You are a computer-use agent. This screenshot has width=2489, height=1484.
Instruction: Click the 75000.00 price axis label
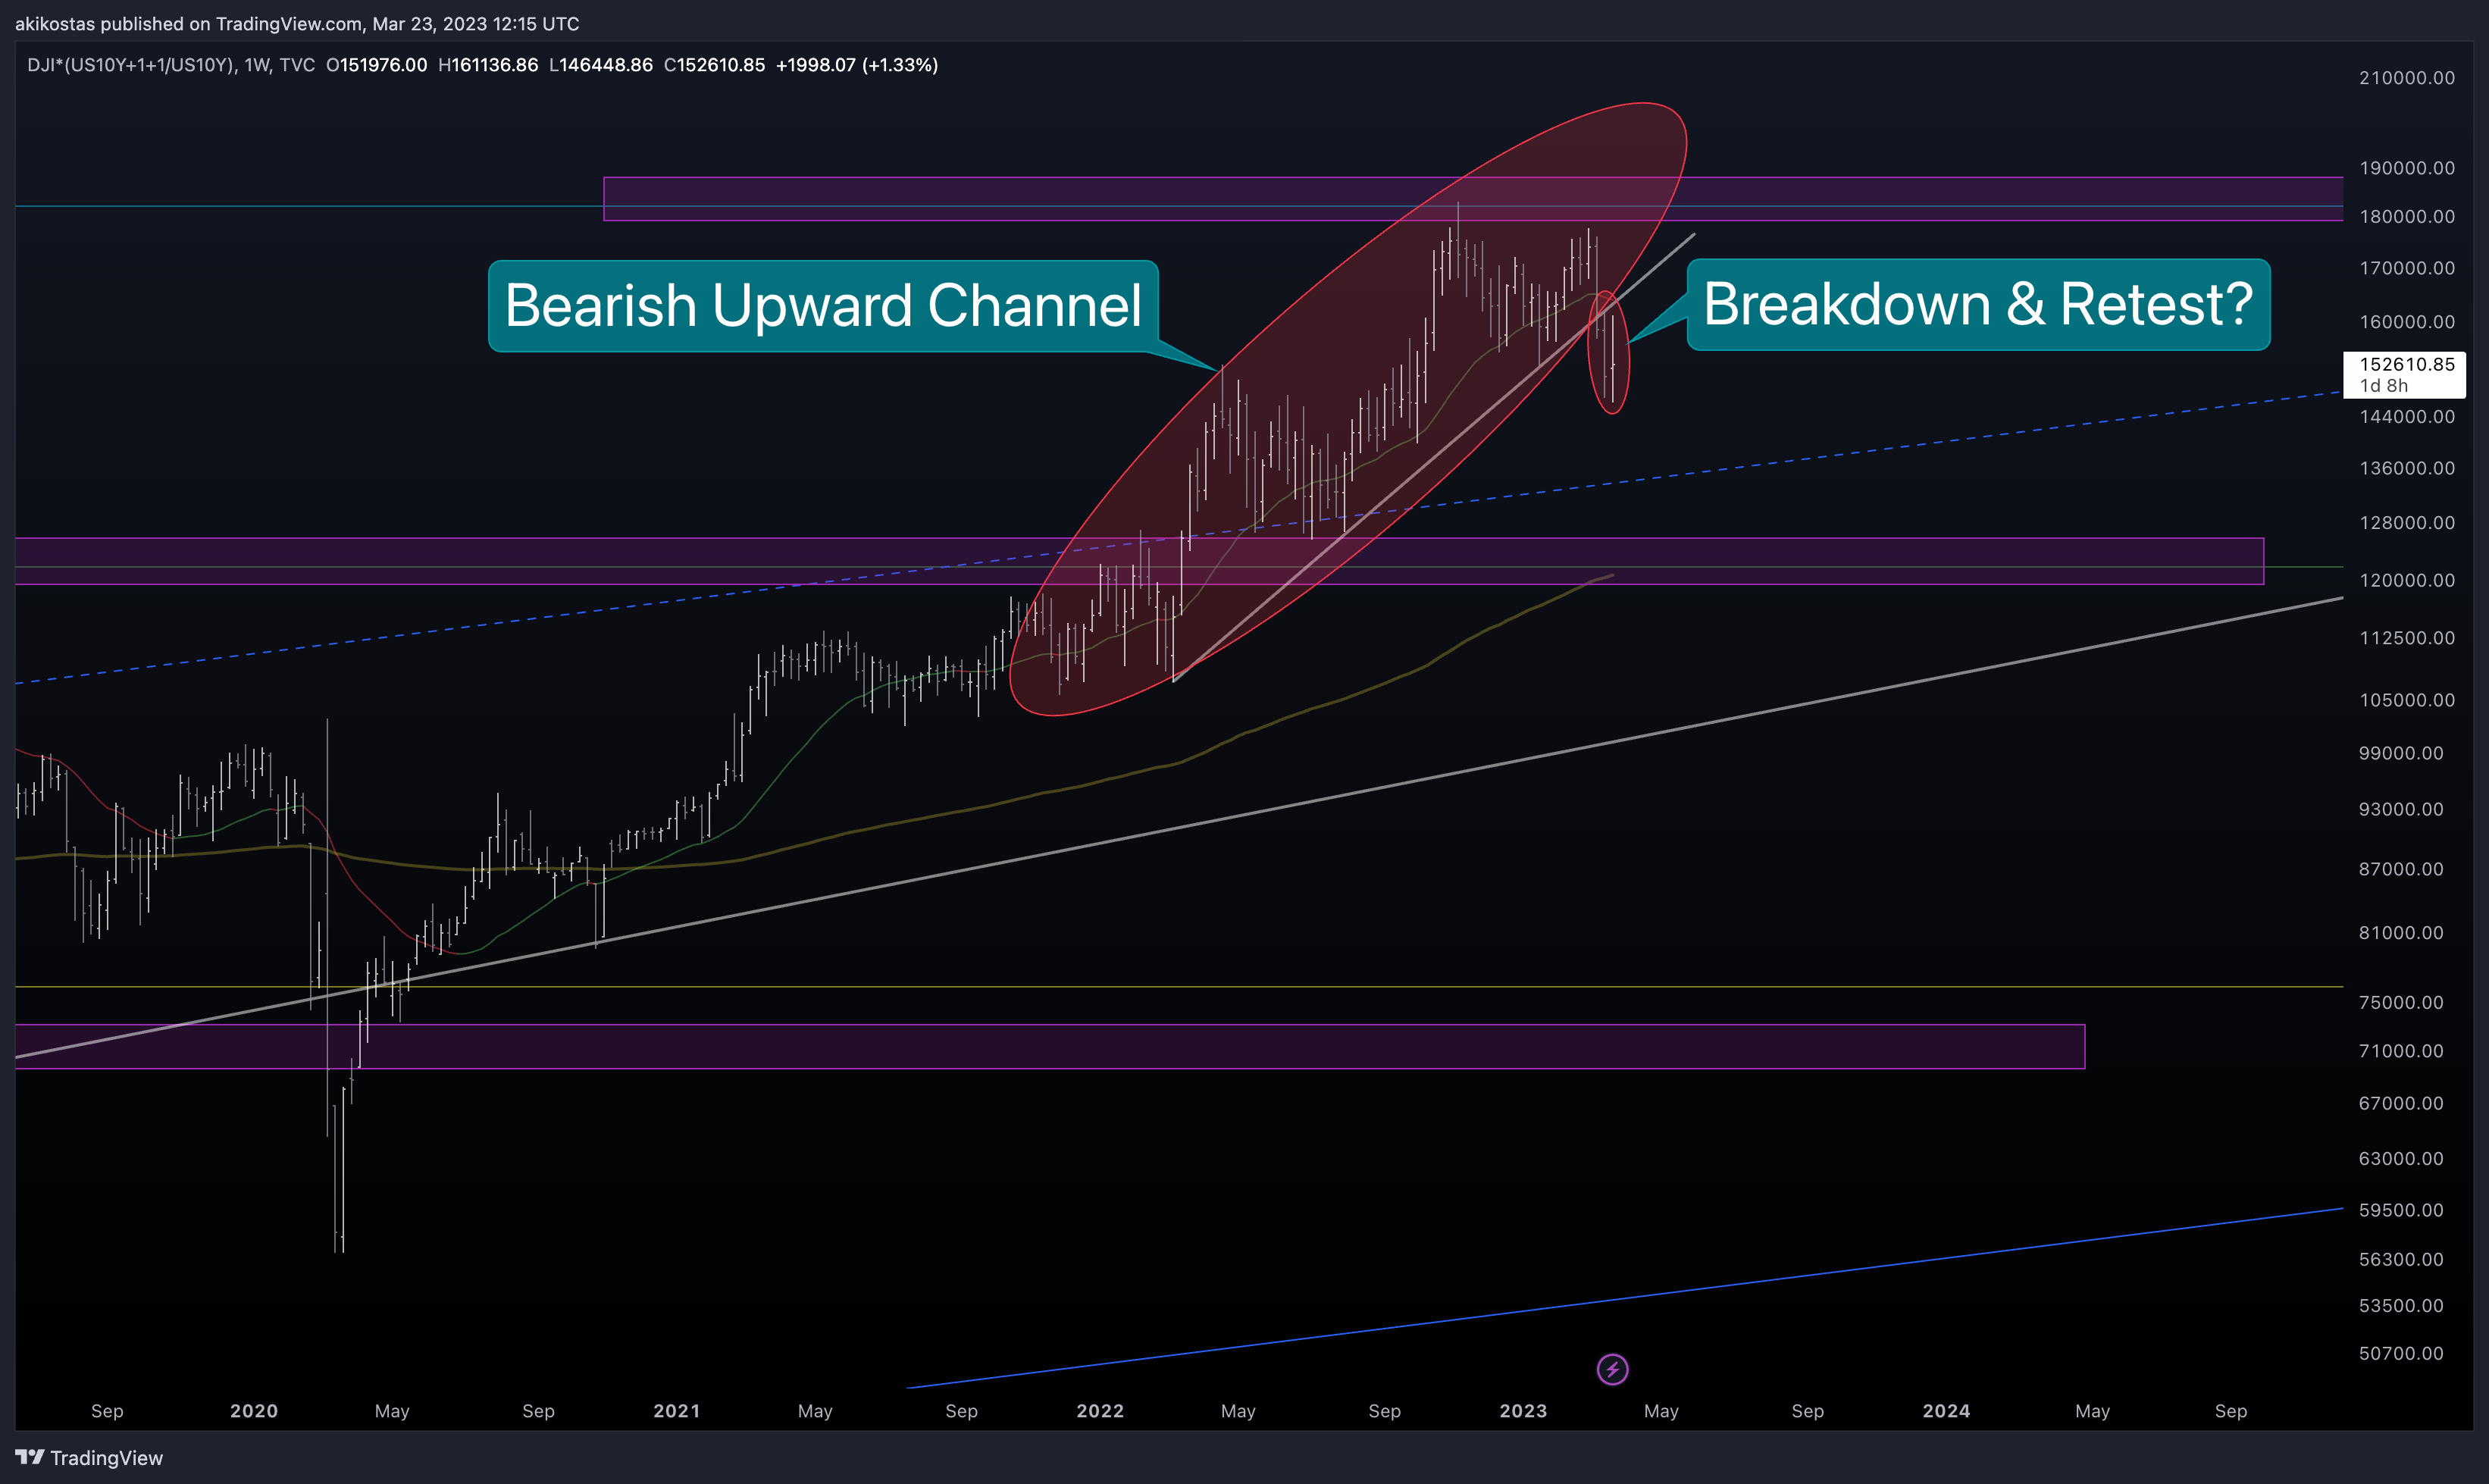(2401, 1002)
